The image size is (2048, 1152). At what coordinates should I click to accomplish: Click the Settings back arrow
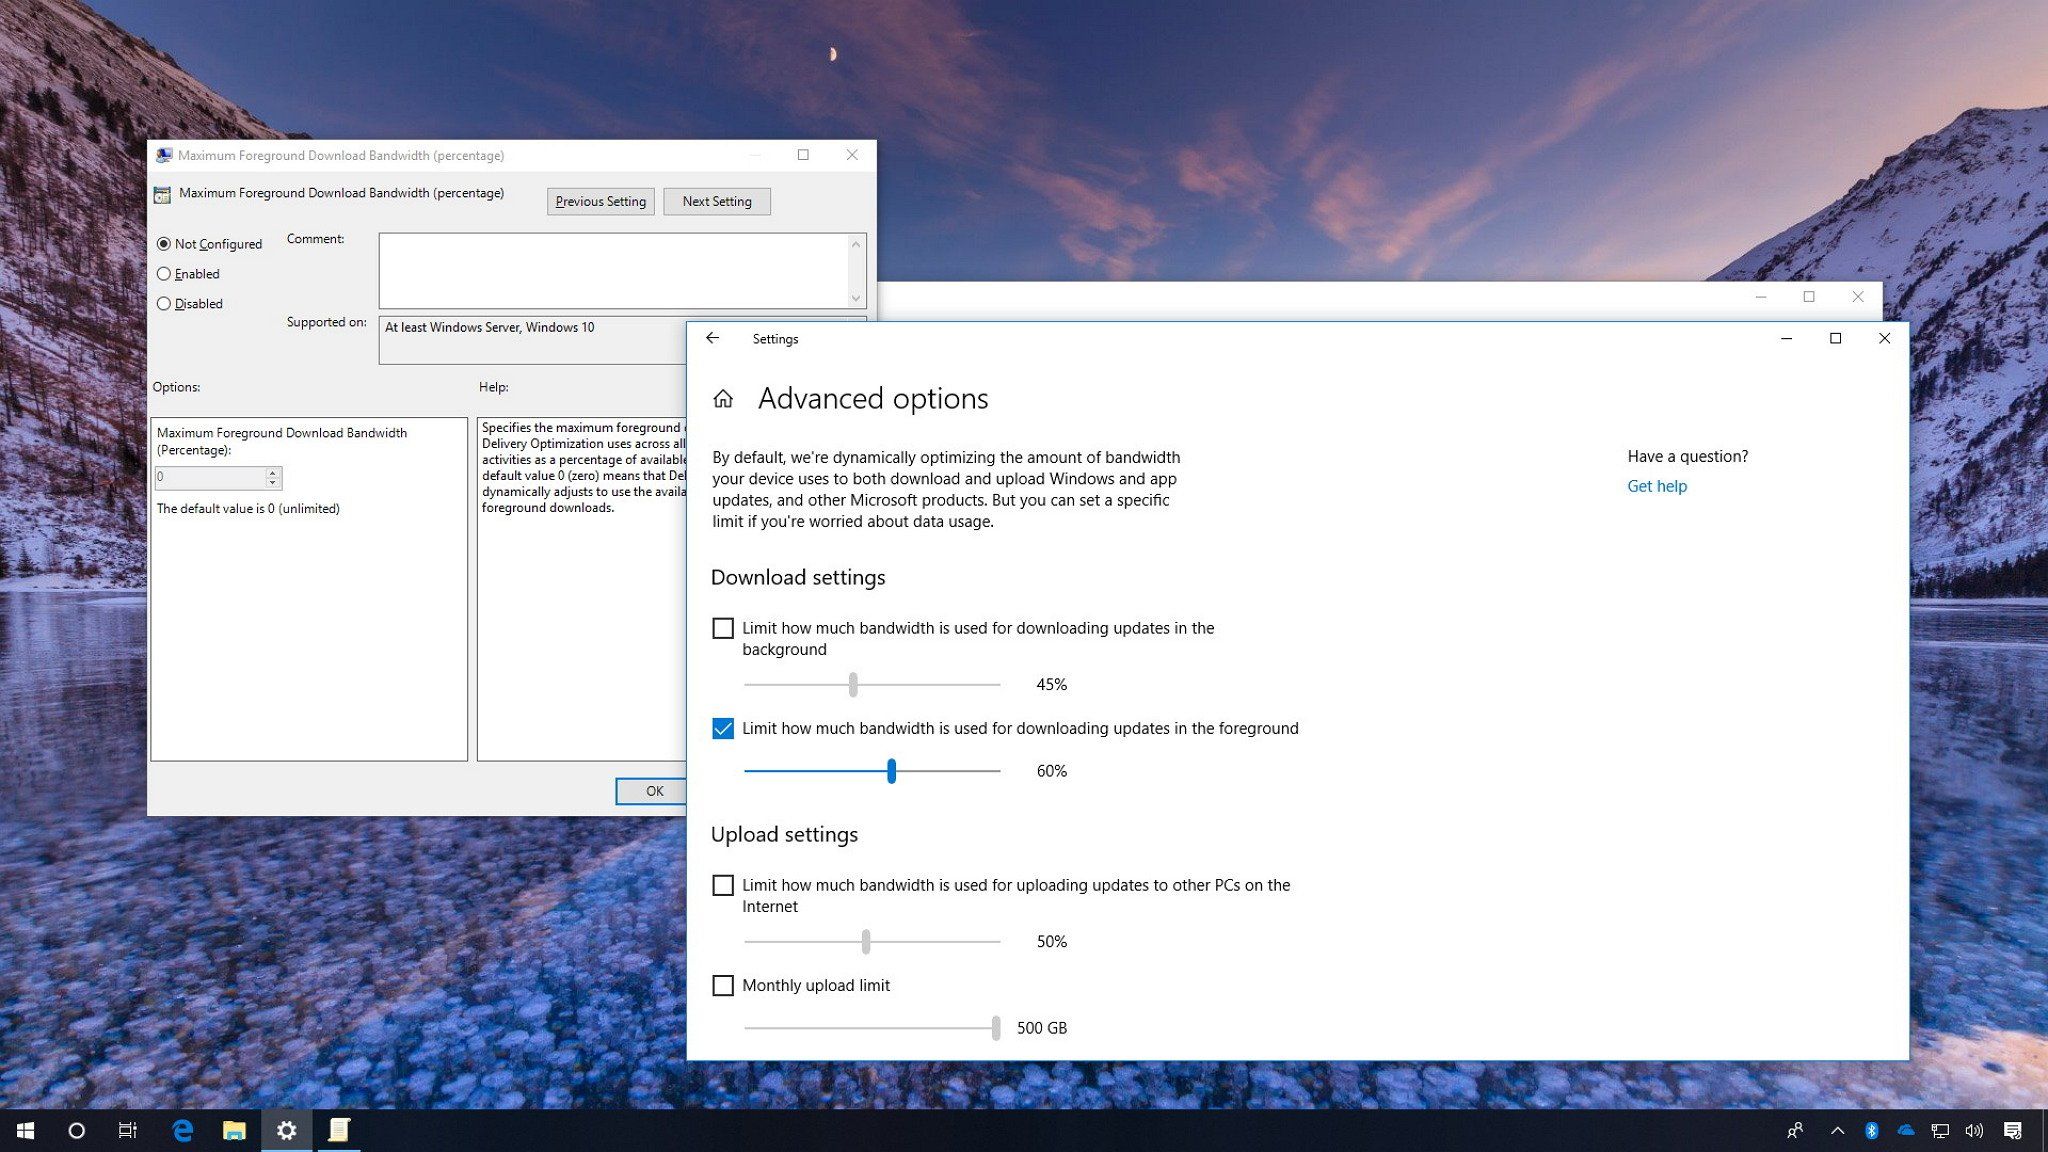pyautogui.click(x=712, y=338)
